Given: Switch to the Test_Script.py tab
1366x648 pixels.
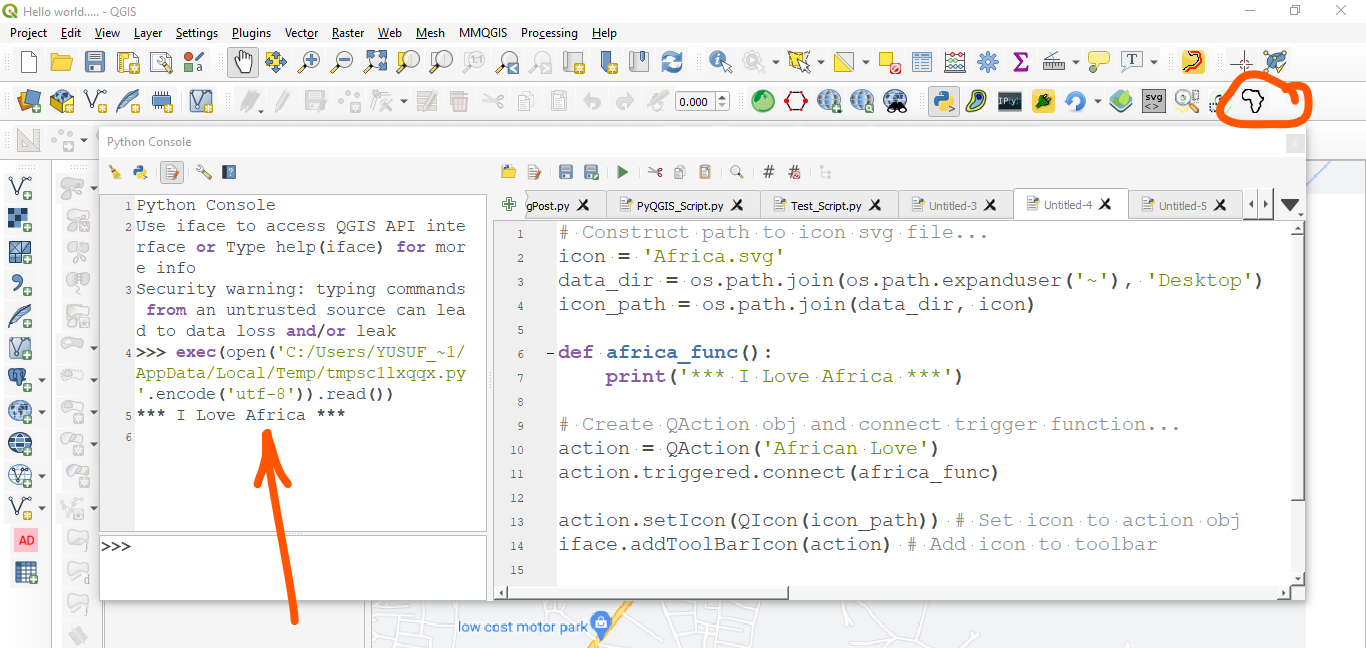Looking at the screenshot, I should pos(822,204).
